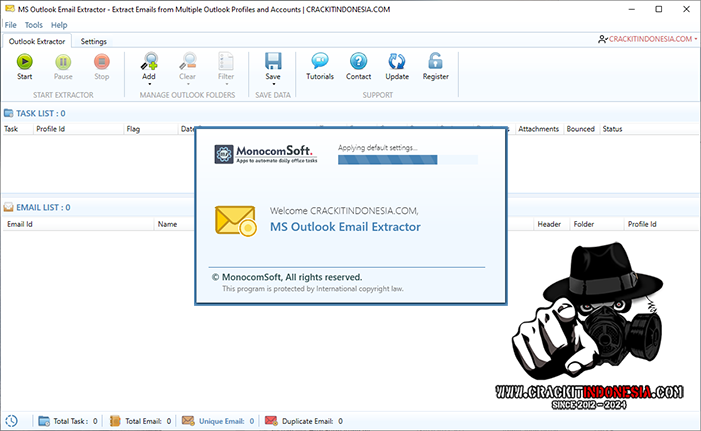
Task: Click the Tutorials icon
Action: [x=320, y=62]
